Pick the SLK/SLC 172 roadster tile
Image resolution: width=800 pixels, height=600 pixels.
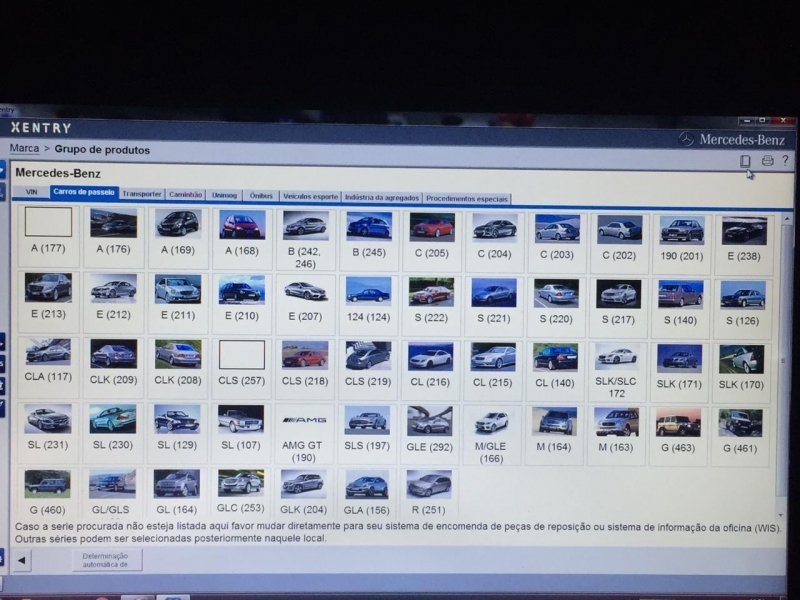[x=616, y=372]
